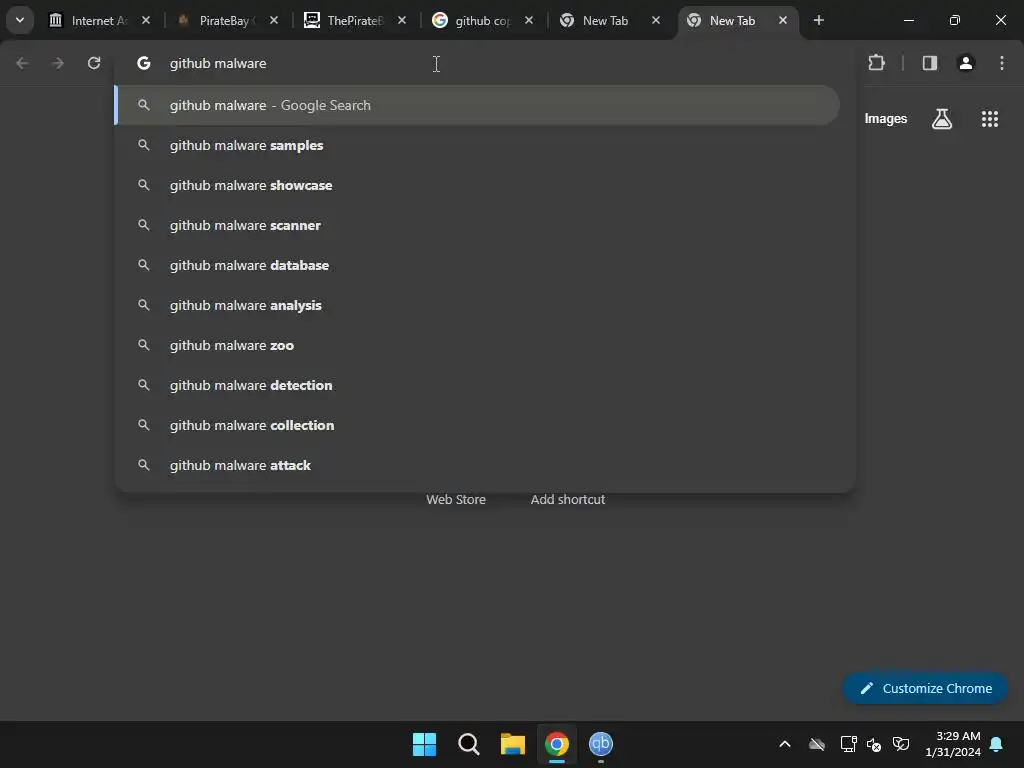This screenshot has width=1024, height=768.
Task: Select 'github malware collection' suggestion
Action: click(x=477, y=425)
